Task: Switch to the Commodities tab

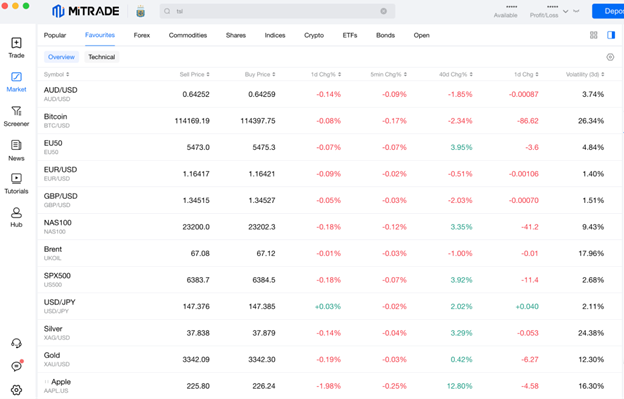Action: pyautogui.click(x=188, y=35)
